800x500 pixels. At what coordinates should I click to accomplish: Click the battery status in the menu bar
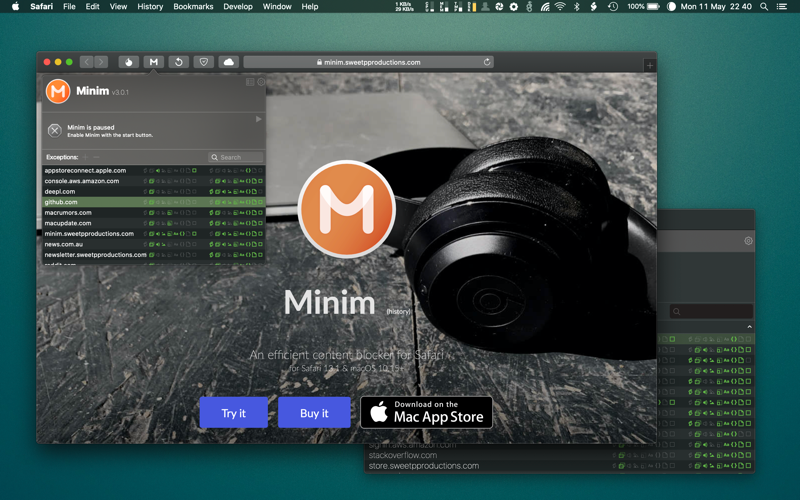(644, 6)
